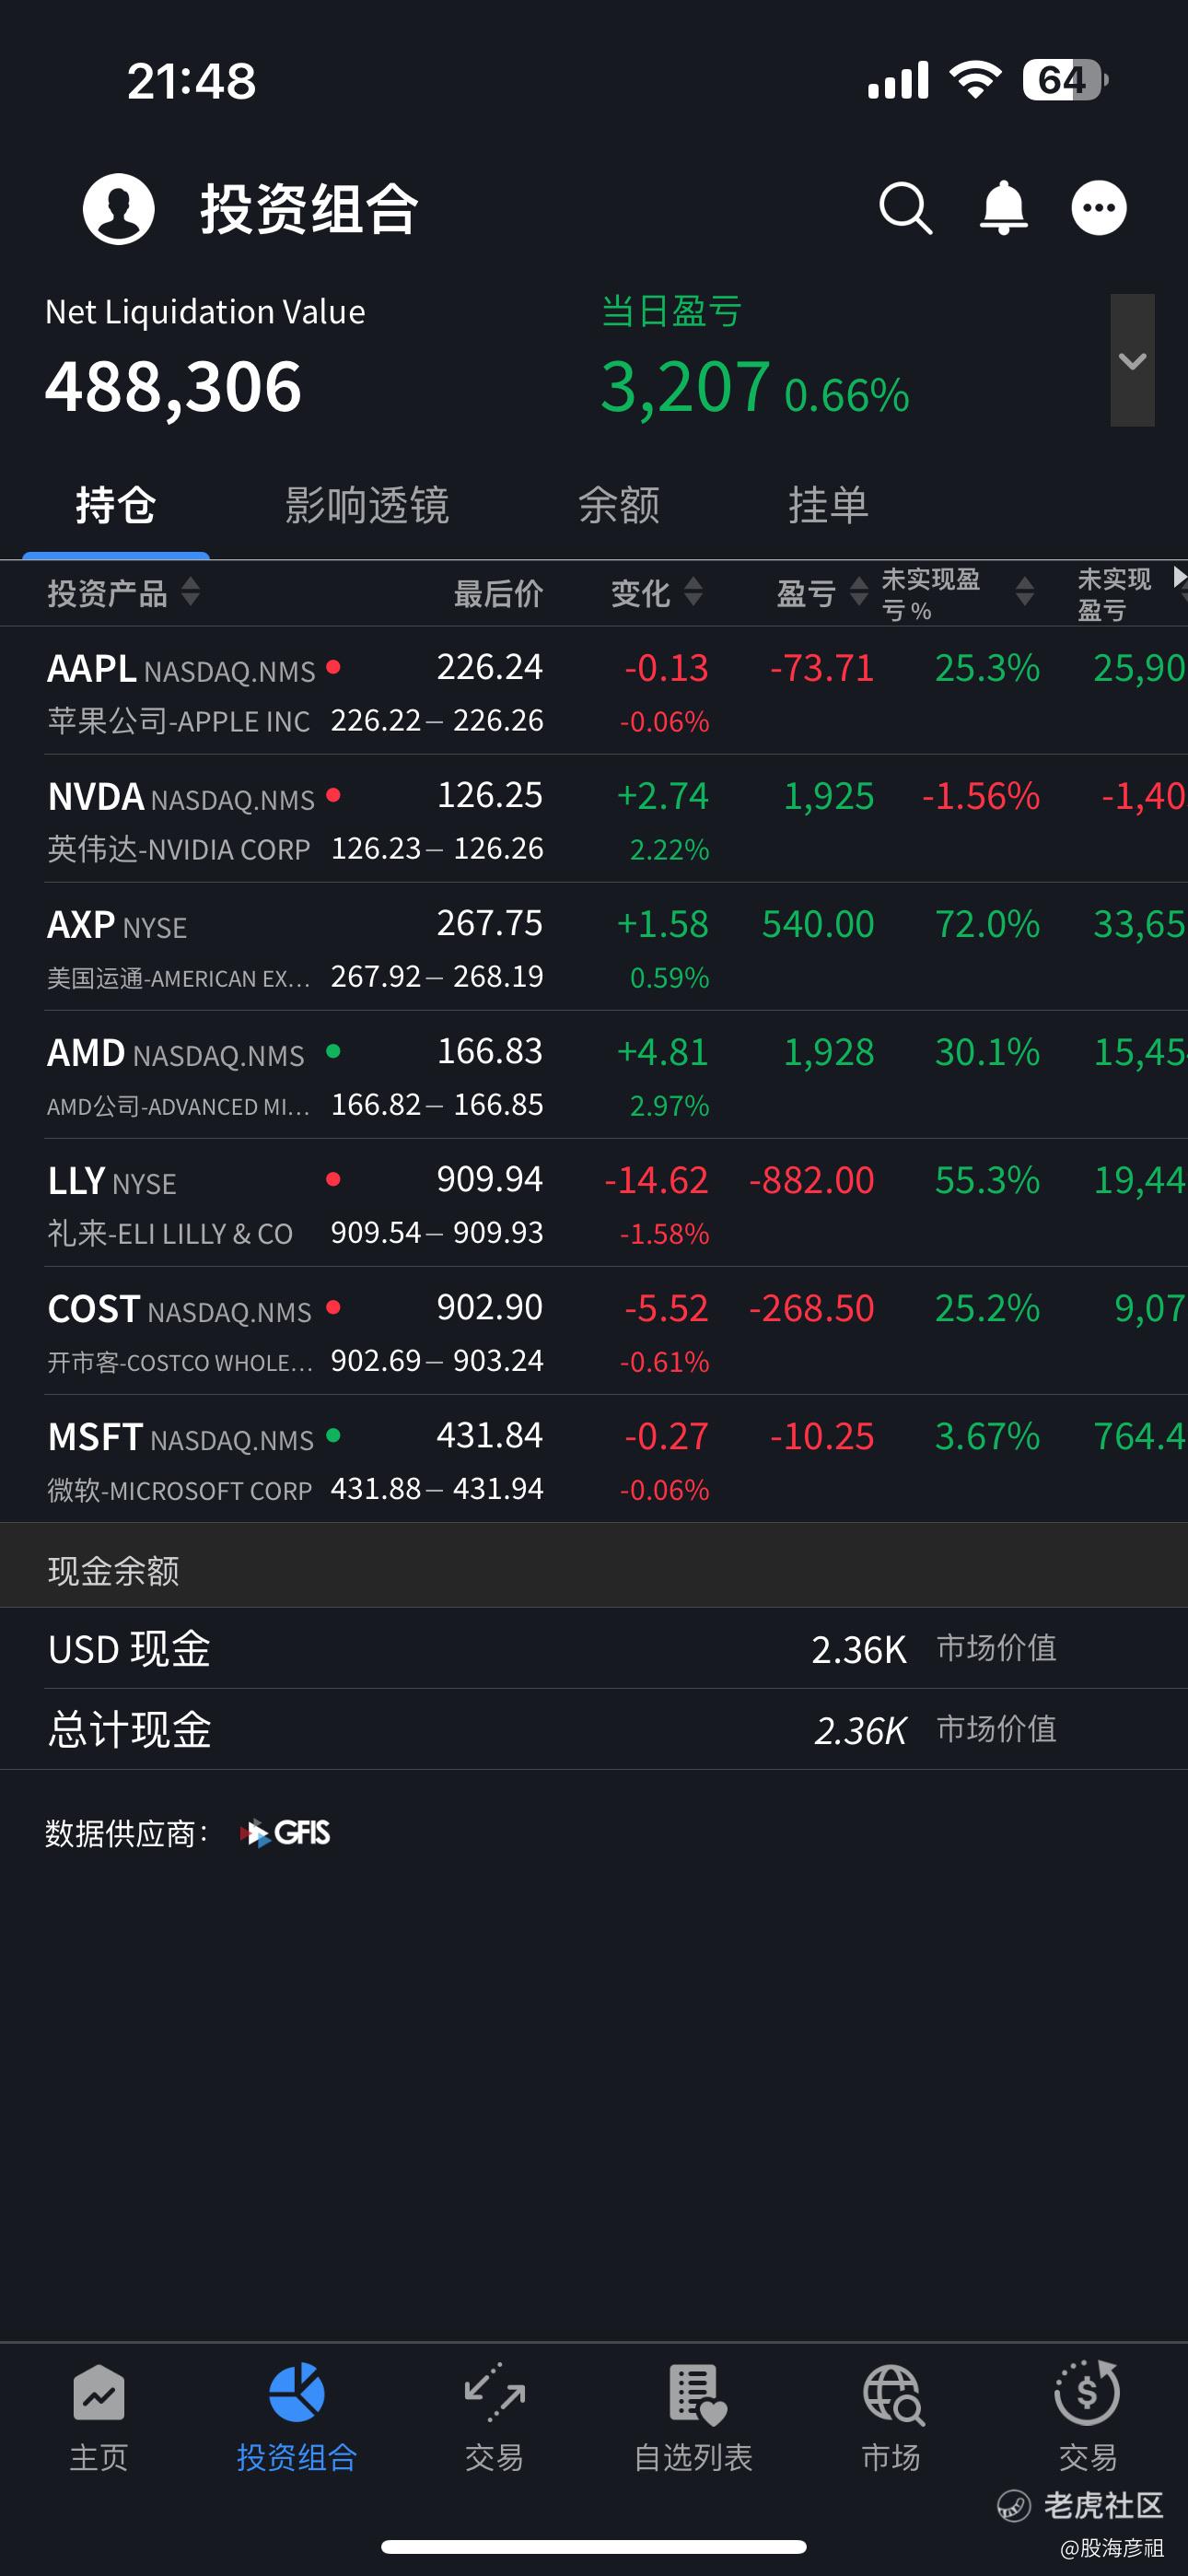Screen dimensions: 1188x2576
Task: Select AAPL last price 226.24
Action: (490, 667)
